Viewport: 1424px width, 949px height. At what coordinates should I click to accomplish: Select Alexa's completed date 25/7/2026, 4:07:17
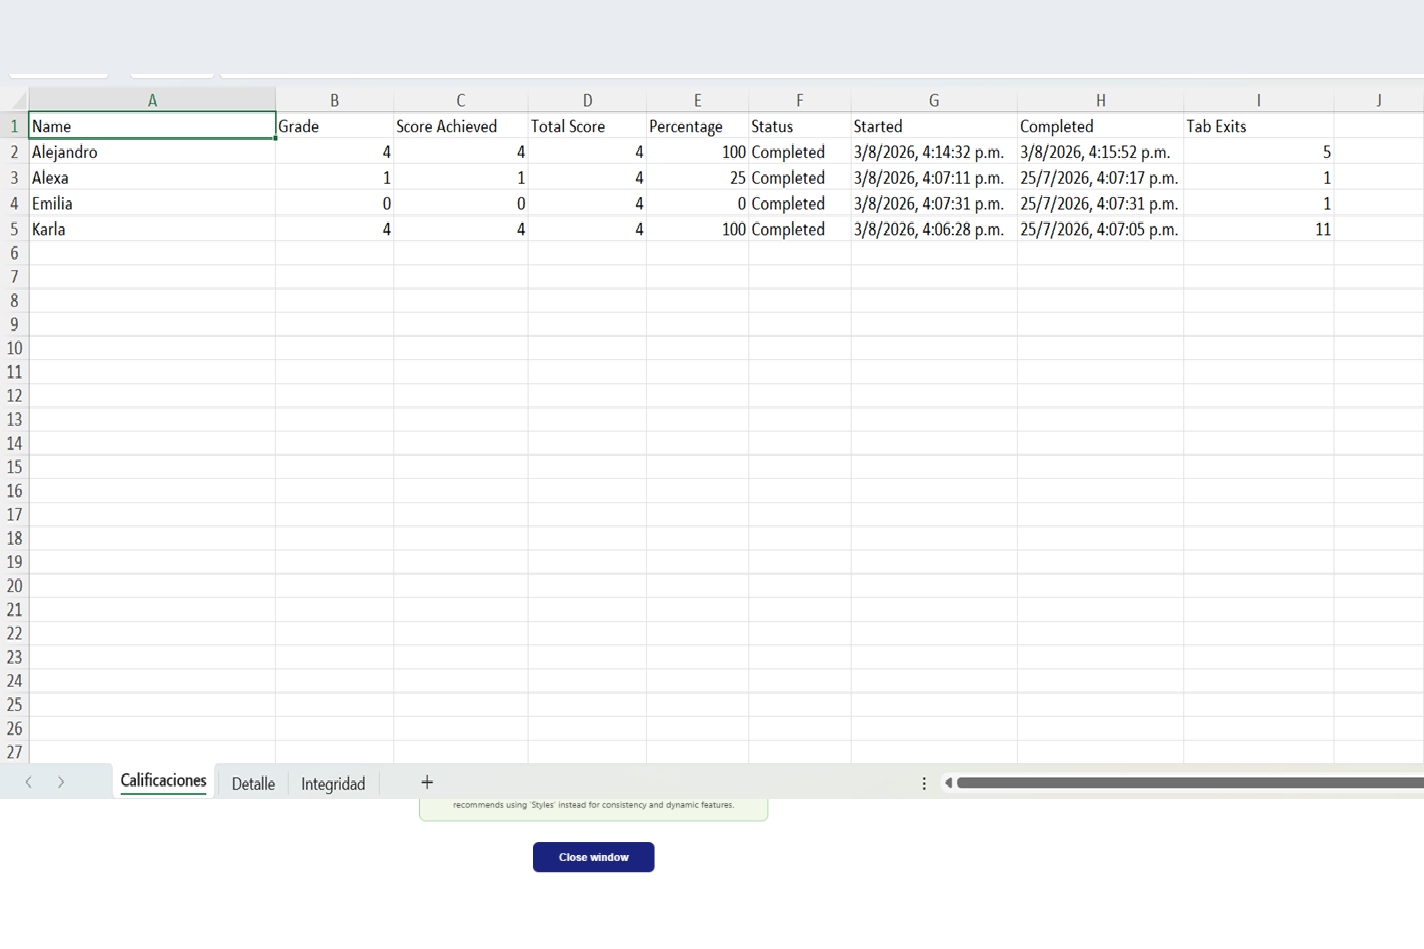[x=1100, y=178]
